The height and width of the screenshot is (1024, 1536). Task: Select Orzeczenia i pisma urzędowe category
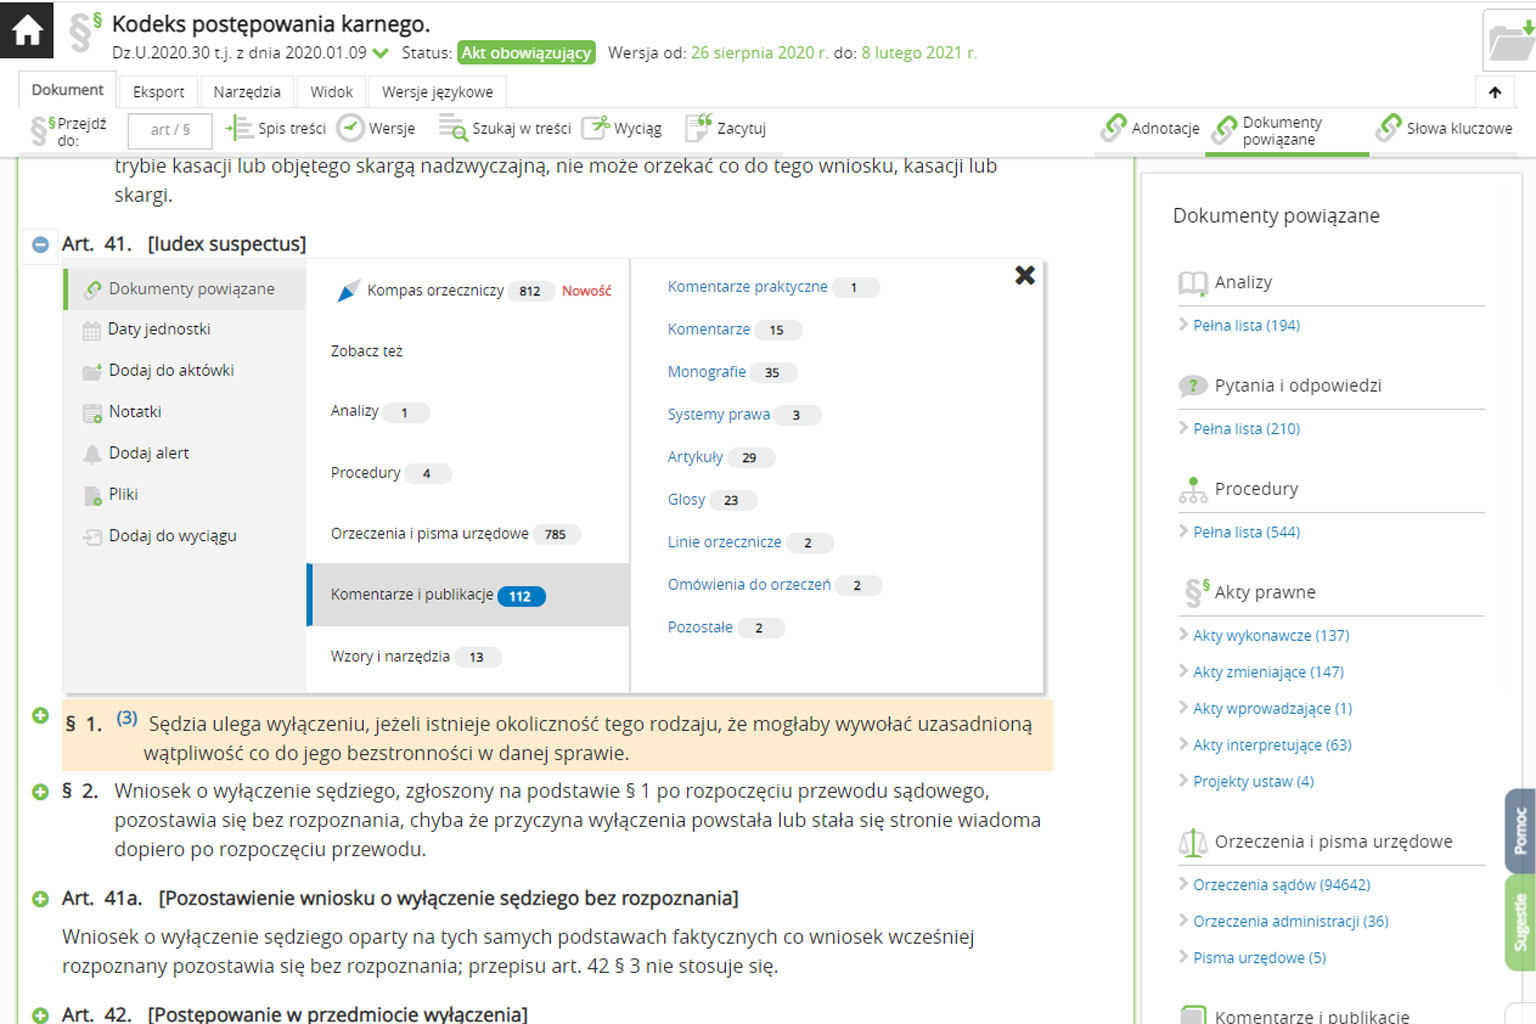430,534
